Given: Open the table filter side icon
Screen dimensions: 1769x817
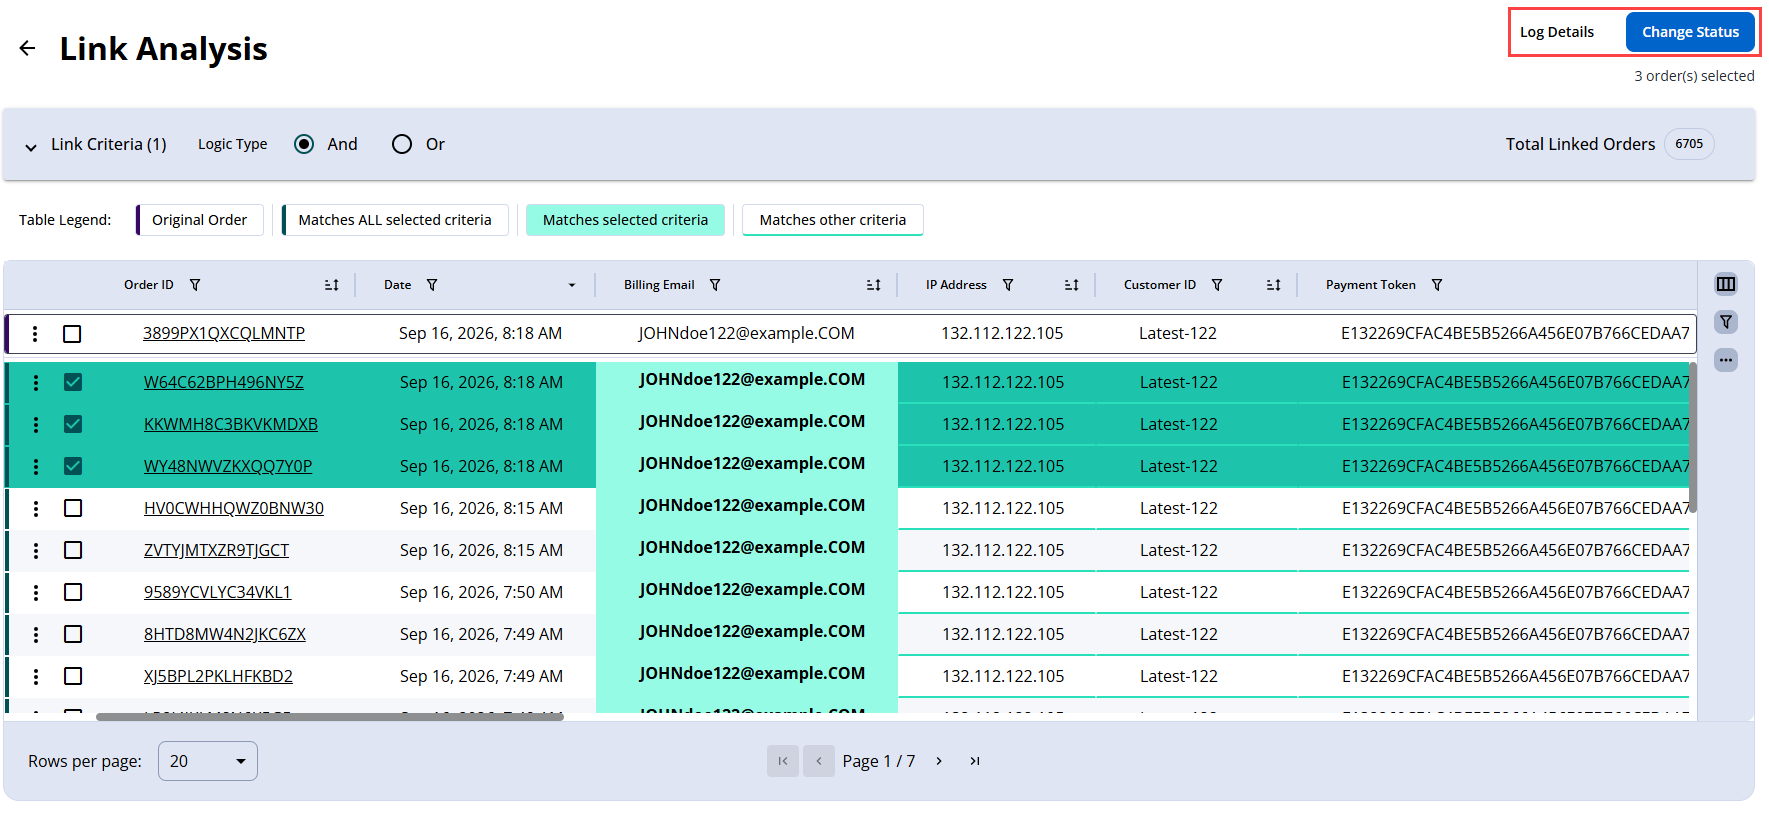Looking at the screenshot, I should [1726, 322].
